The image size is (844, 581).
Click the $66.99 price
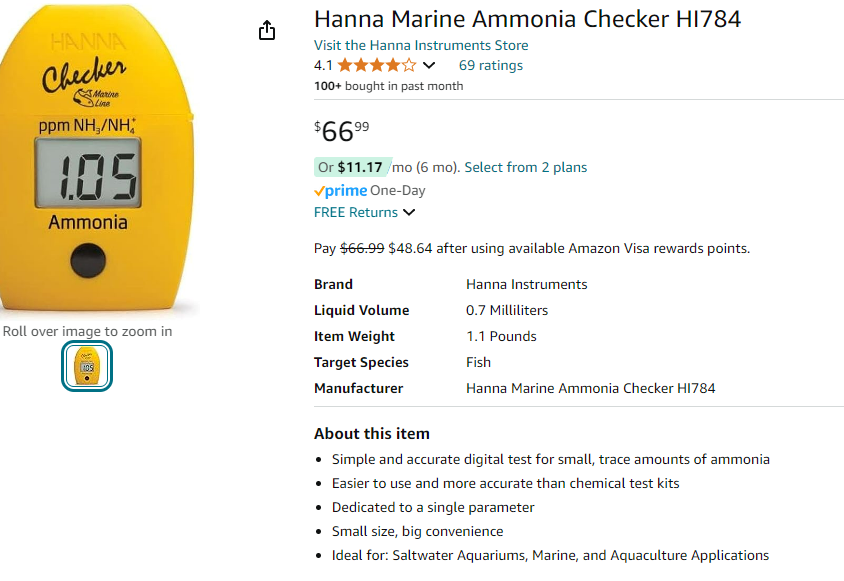click(340, 131)
